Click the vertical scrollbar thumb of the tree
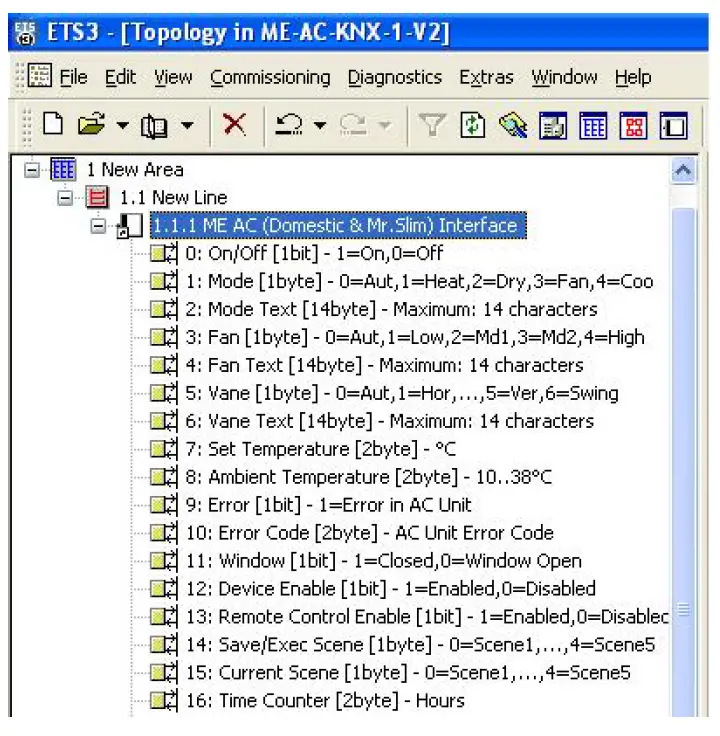 coord(683,462)
